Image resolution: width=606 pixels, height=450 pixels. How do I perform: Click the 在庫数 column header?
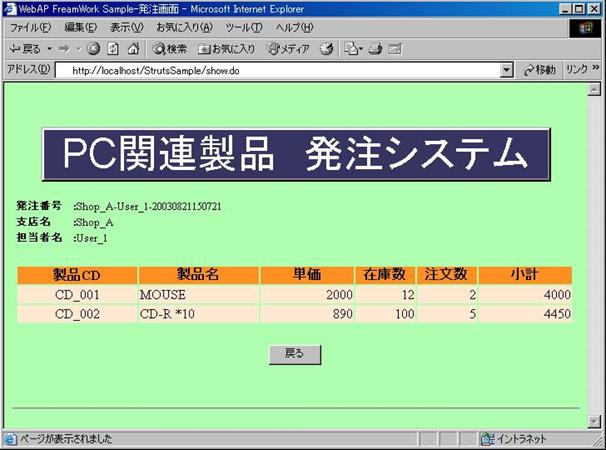tap(385, 275)
